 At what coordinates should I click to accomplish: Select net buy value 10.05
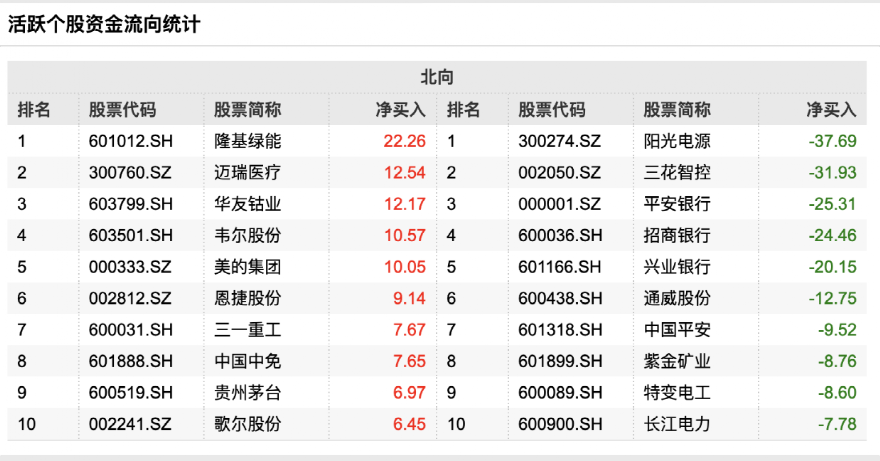(405, 267)
